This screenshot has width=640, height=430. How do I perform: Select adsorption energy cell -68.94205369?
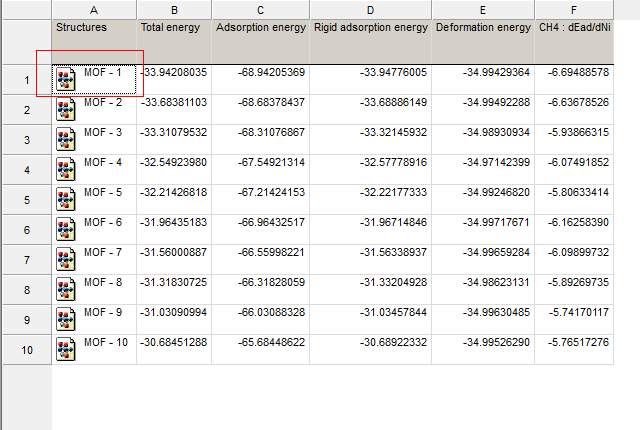[260, 80]
